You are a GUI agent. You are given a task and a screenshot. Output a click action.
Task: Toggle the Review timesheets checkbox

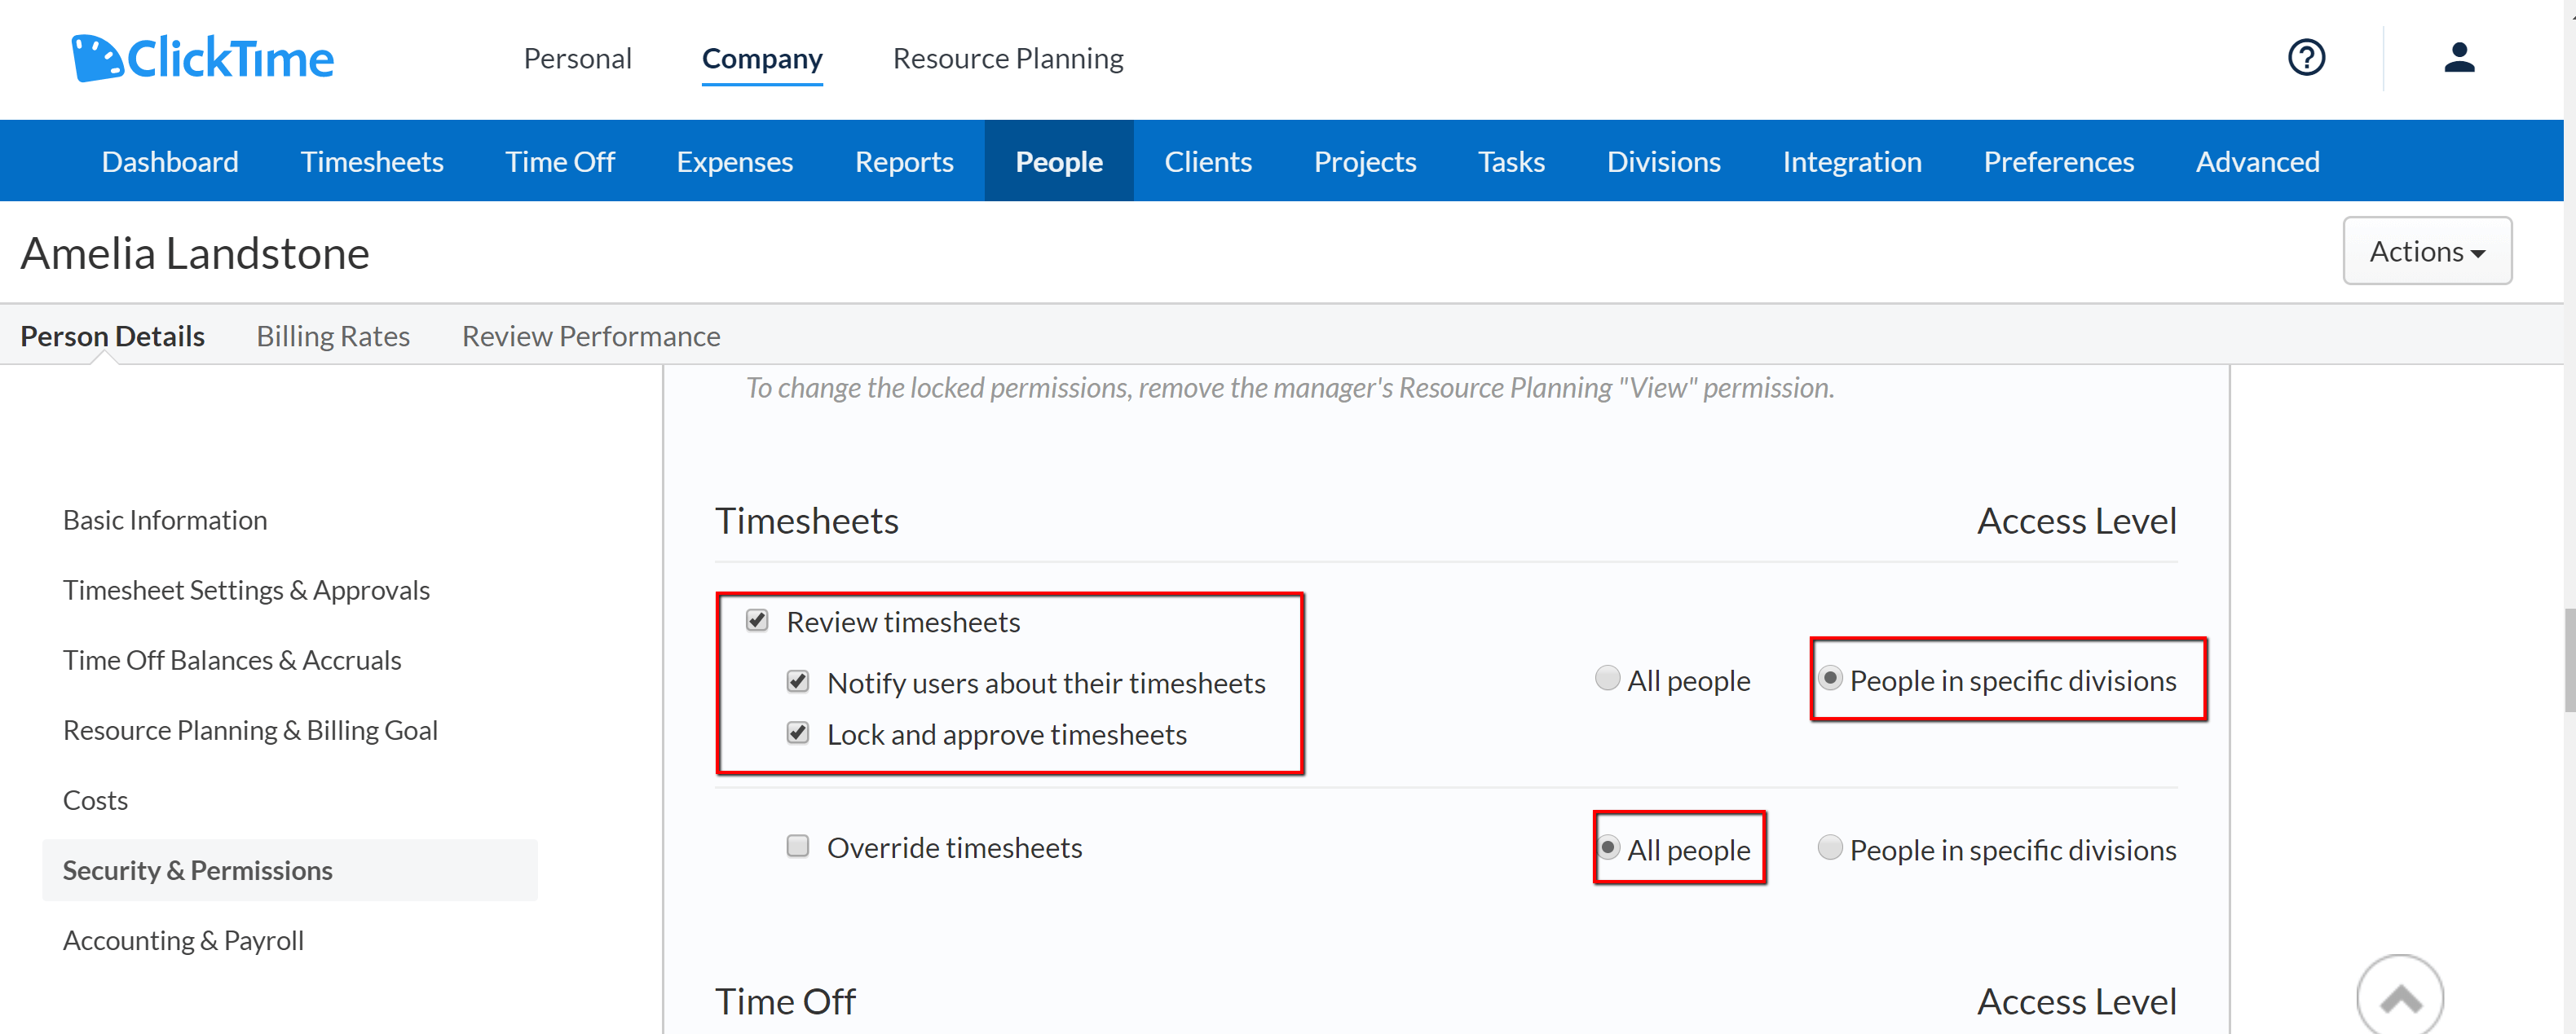coord(757,621)
